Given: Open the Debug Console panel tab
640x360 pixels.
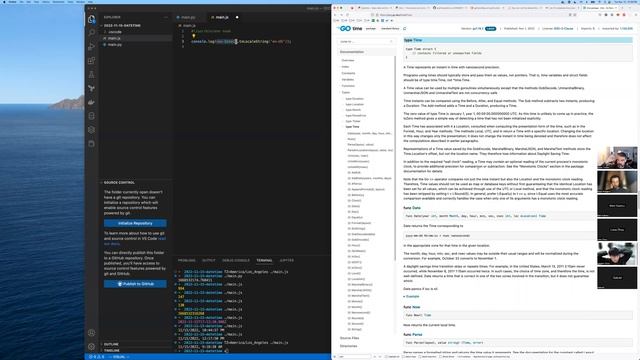Looking at the screenshot, I should [236, 260].
